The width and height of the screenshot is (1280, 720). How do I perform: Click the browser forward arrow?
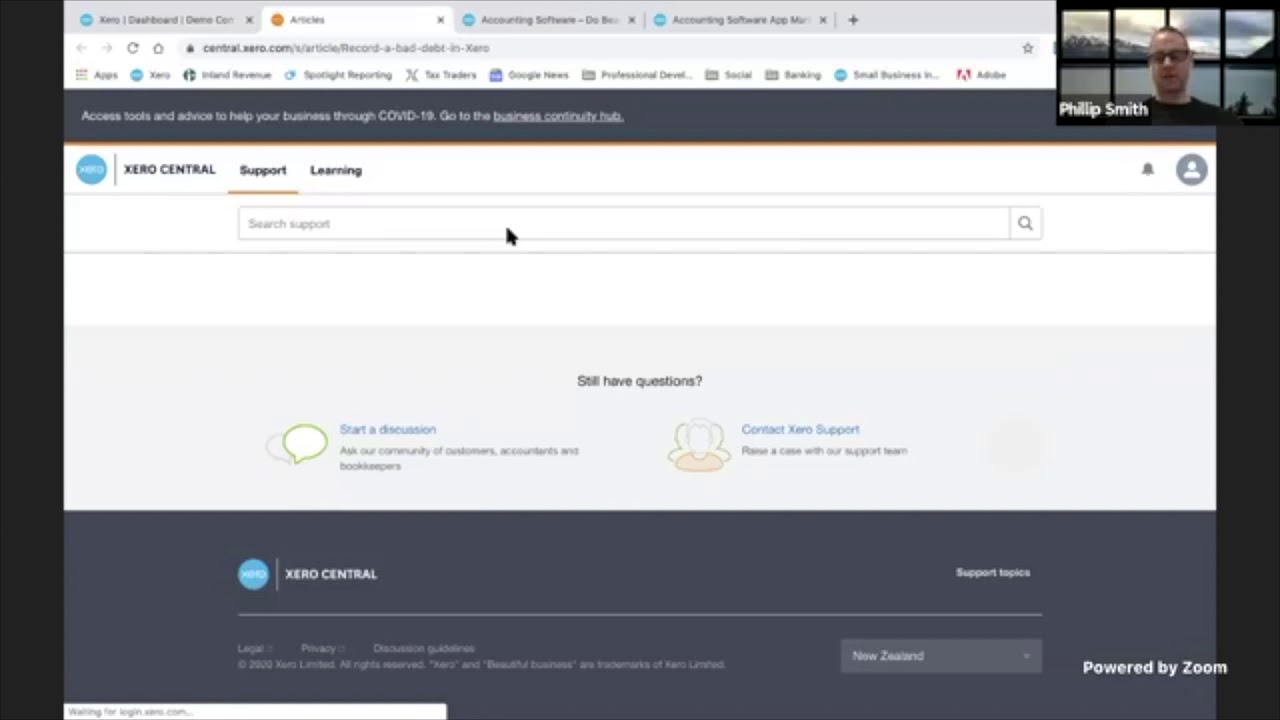(x=106, y=48)
